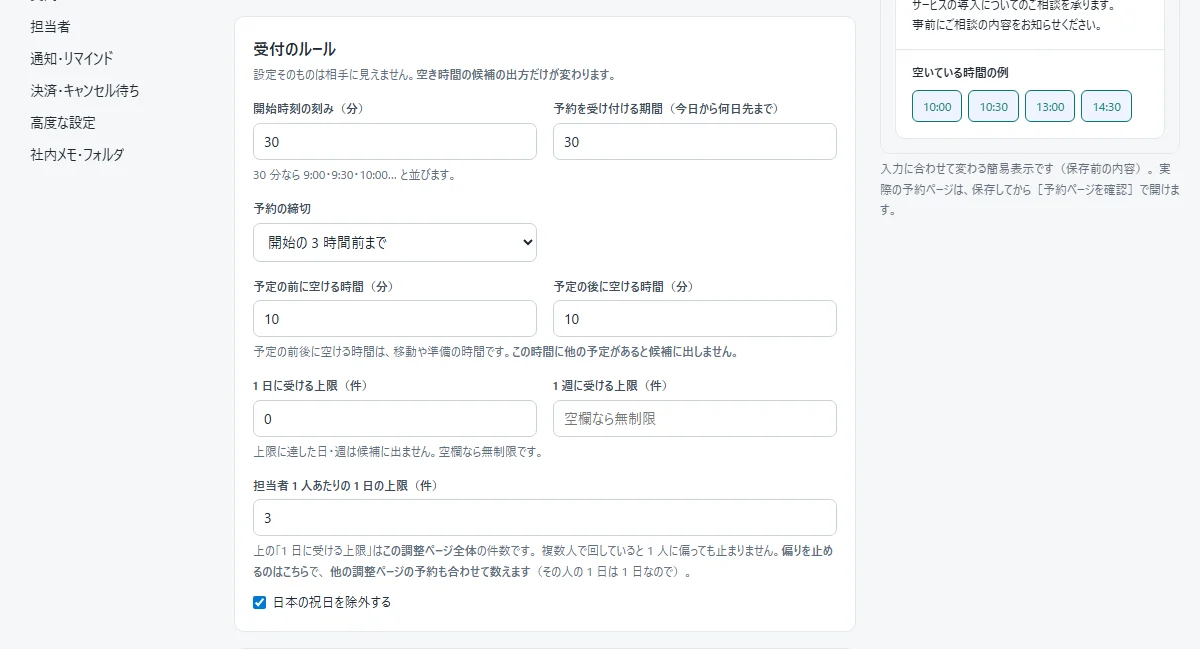Click the 担当者1人あたりの1日の上限 field
The image size is (1200, 649).
545,518
